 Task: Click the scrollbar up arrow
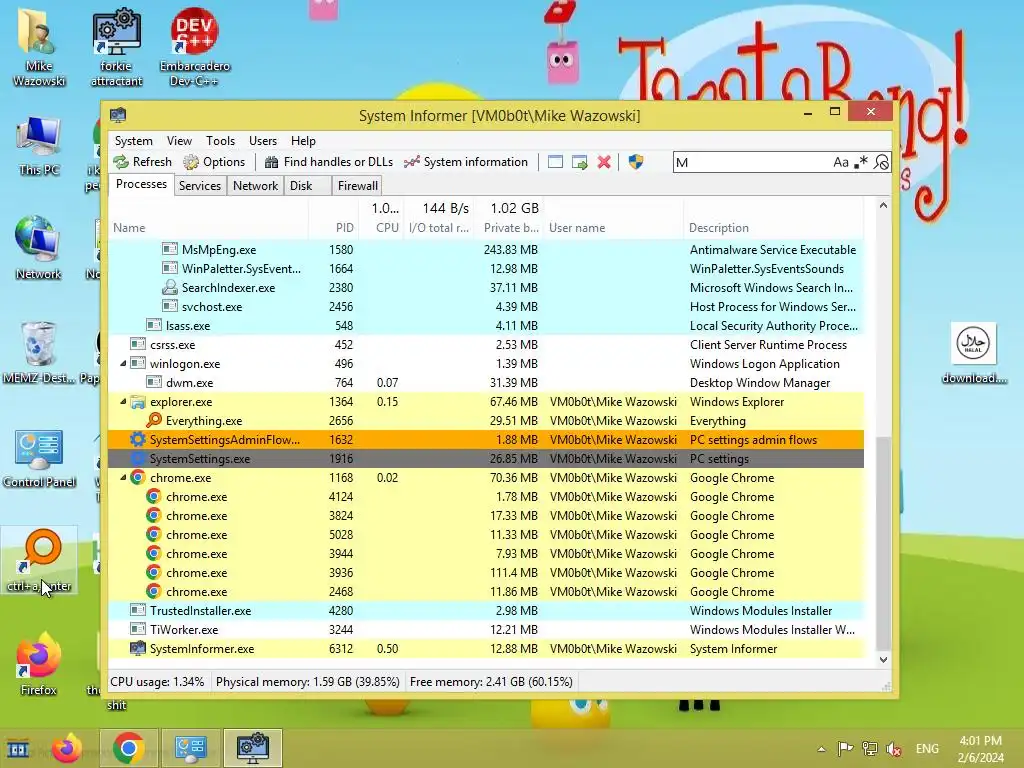click(x=883, y=205)
